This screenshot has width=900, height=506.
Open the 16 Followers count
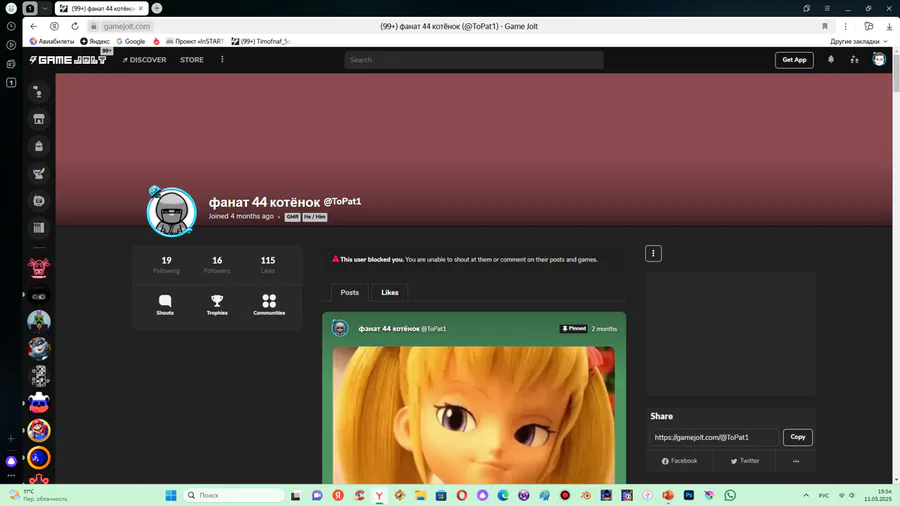click(x=217, y=264)
